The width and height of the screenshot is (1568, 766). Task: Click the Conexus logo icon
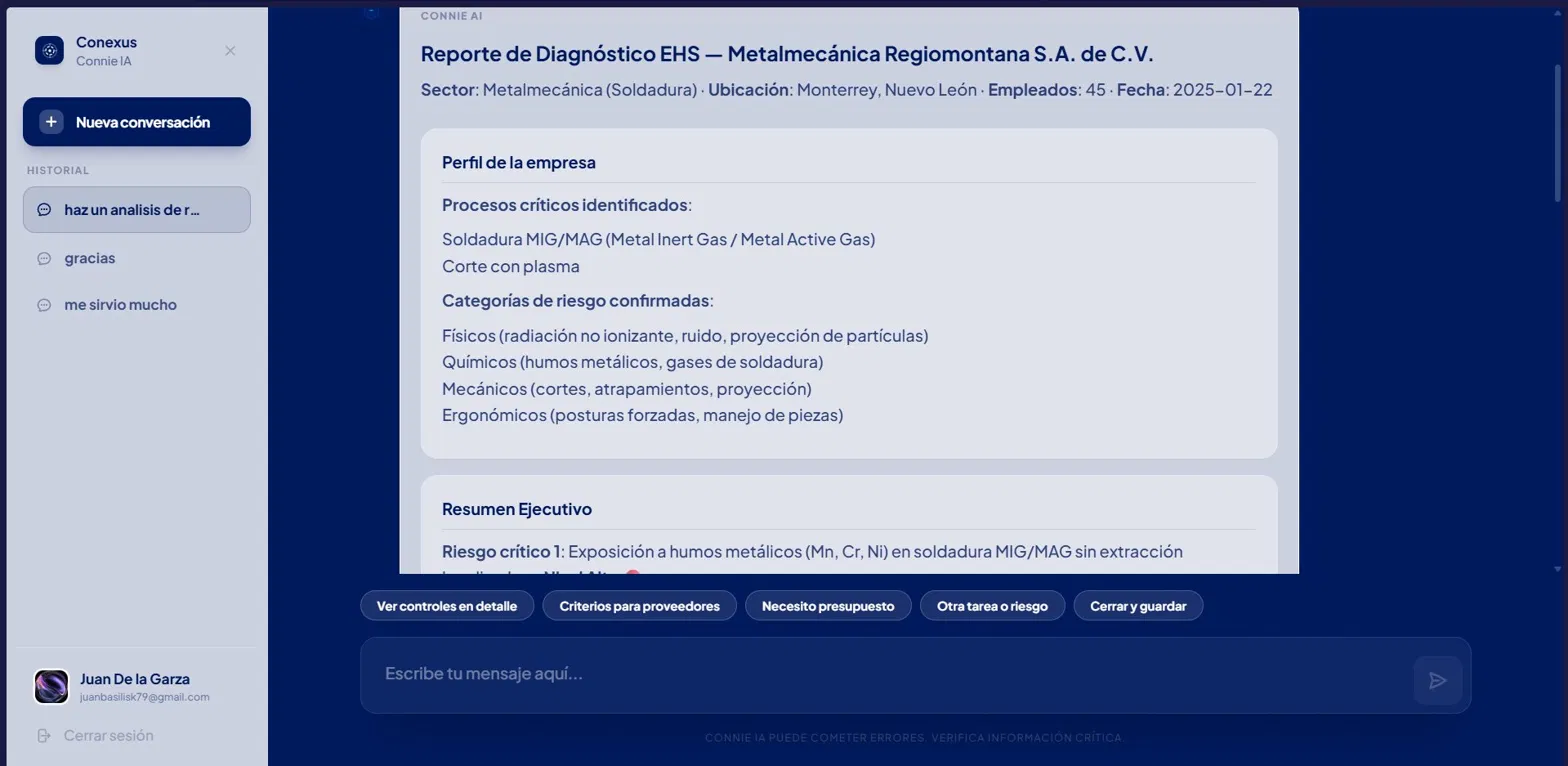[49, 50]
